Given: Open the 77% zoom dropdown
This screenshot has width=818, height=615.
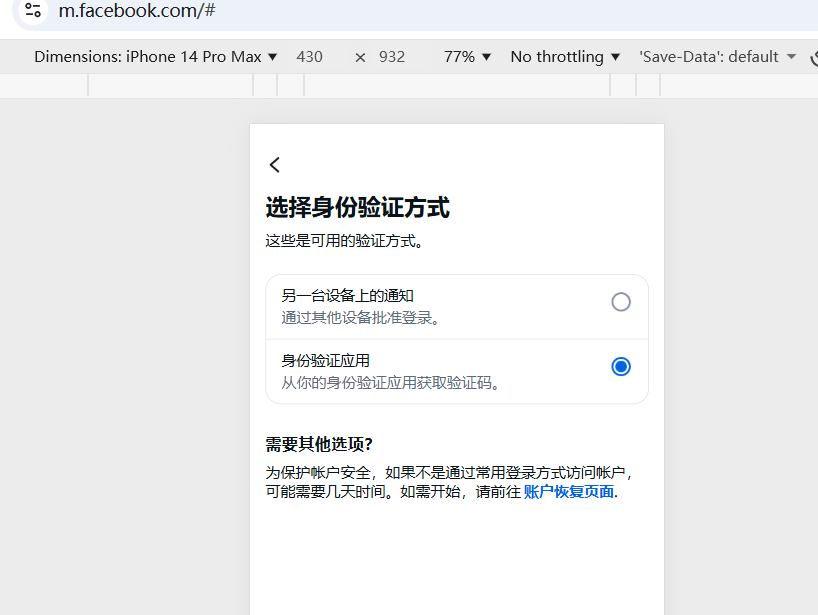Looking at the screenshot, I should click(467, 57).
